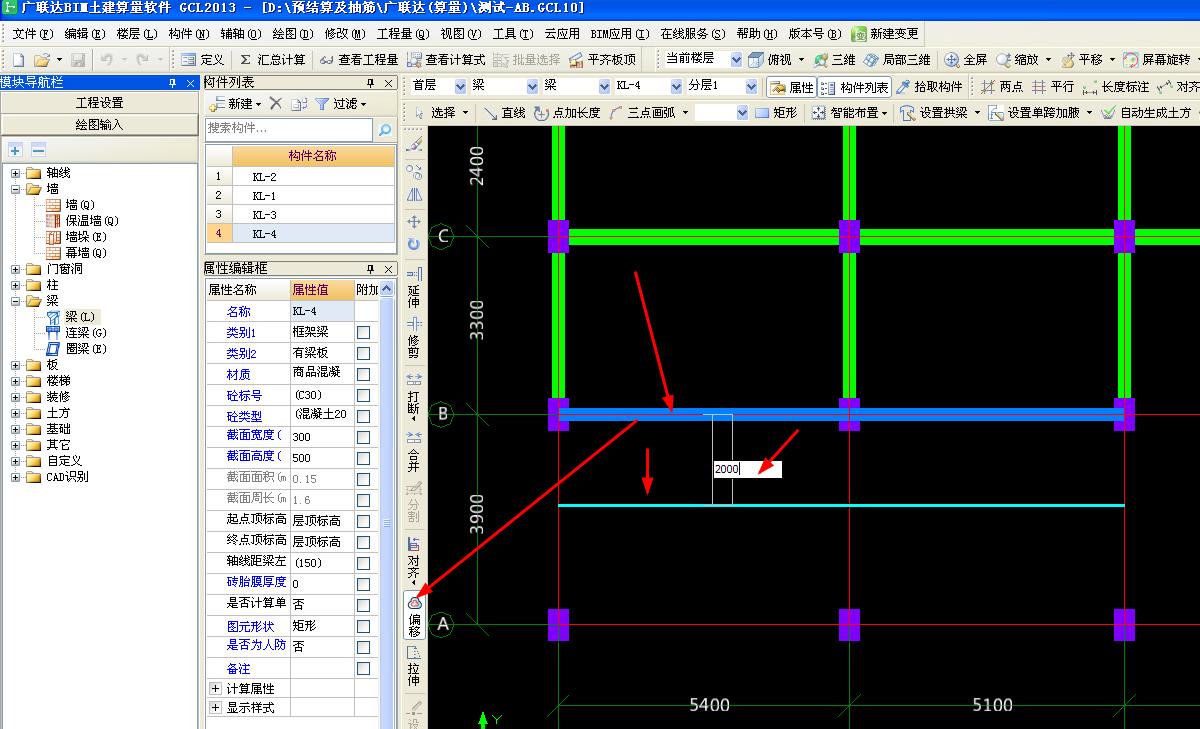Click the 偏移 (offset) tool icon
The height and width of the screenshot is (729, 1200).
tap(414, 604)
